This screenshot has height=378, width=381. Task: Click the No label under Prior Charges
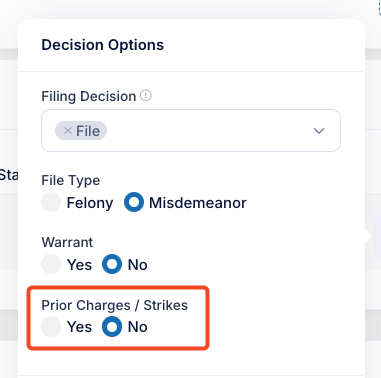pos(137,327)
